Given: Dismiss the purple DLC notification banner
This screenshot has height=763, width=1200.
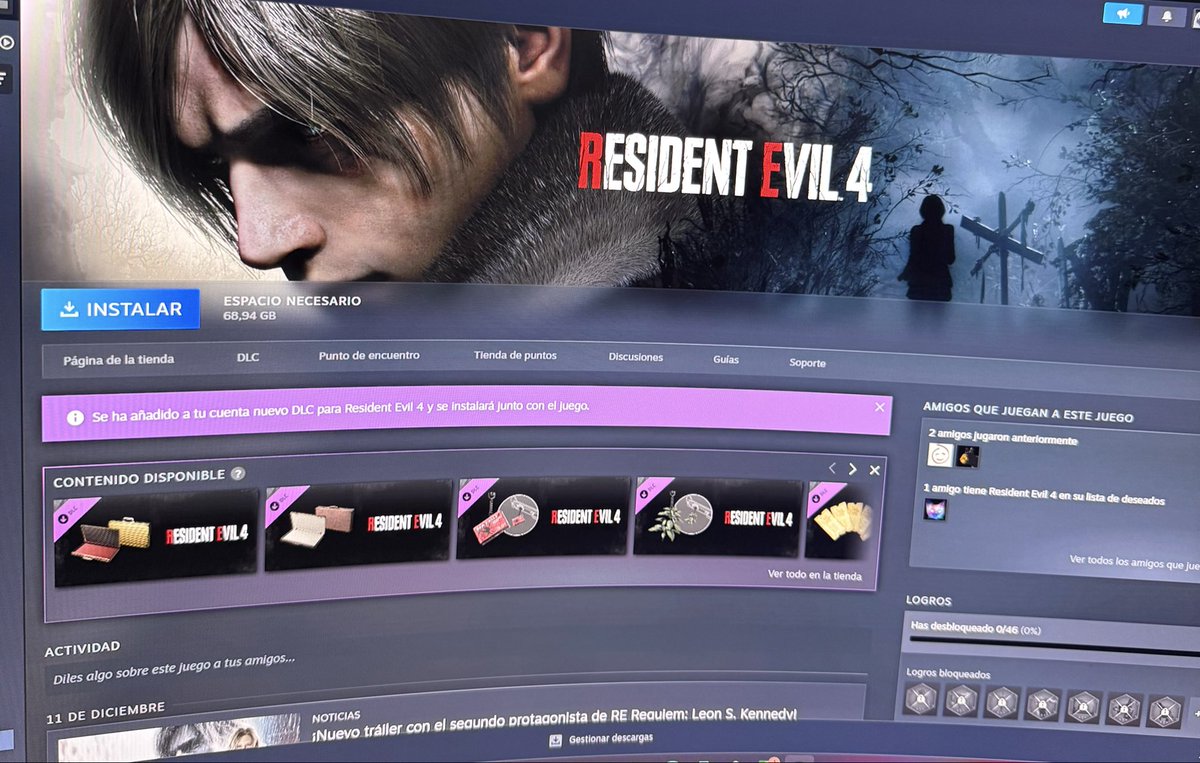Looking at the screenshot, I should click(x=880, y=407).
